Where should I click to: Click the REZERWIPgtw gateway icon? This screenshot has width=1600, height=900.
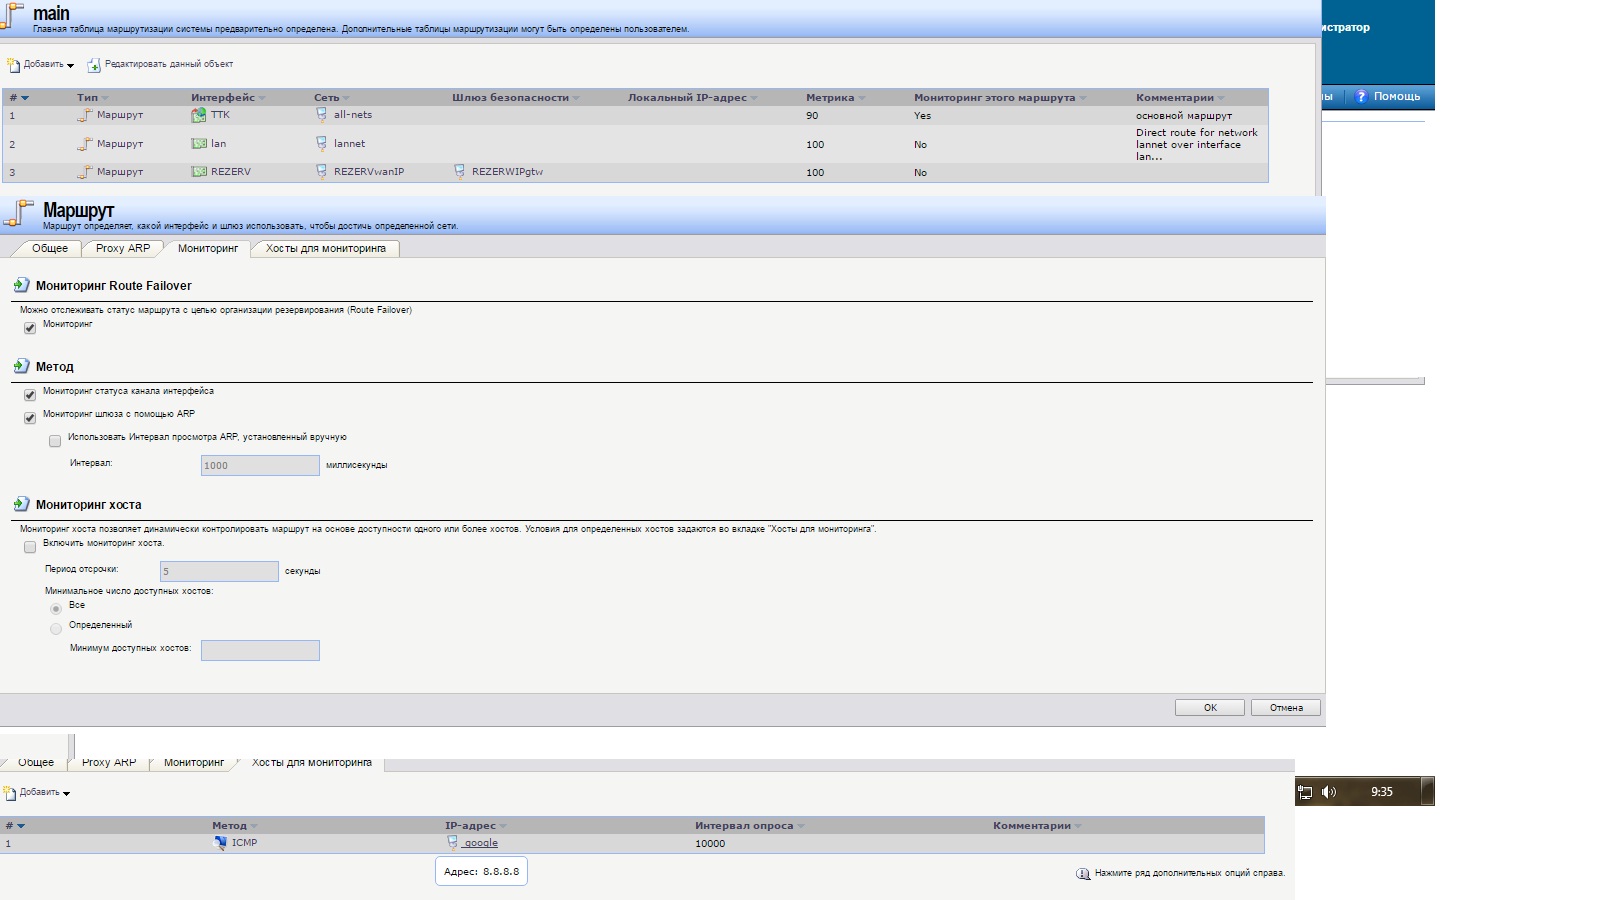point(459,172)
